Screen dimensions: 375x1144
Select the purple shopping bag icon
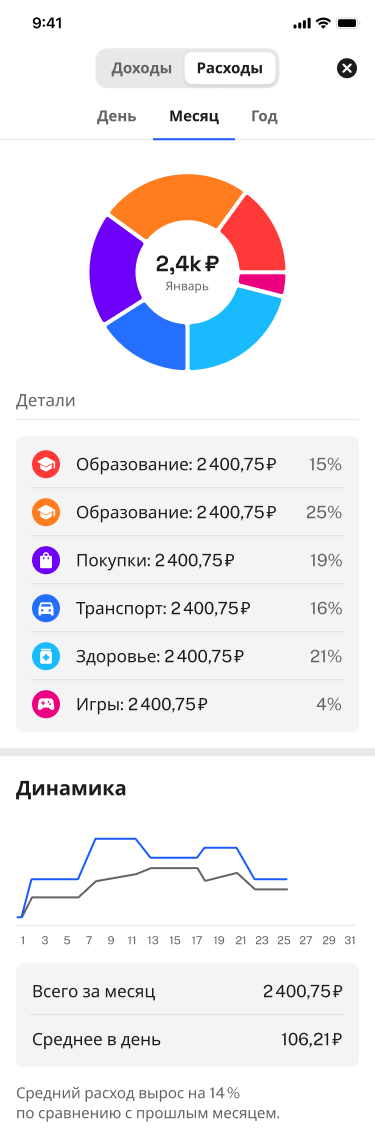click(44, 560)
